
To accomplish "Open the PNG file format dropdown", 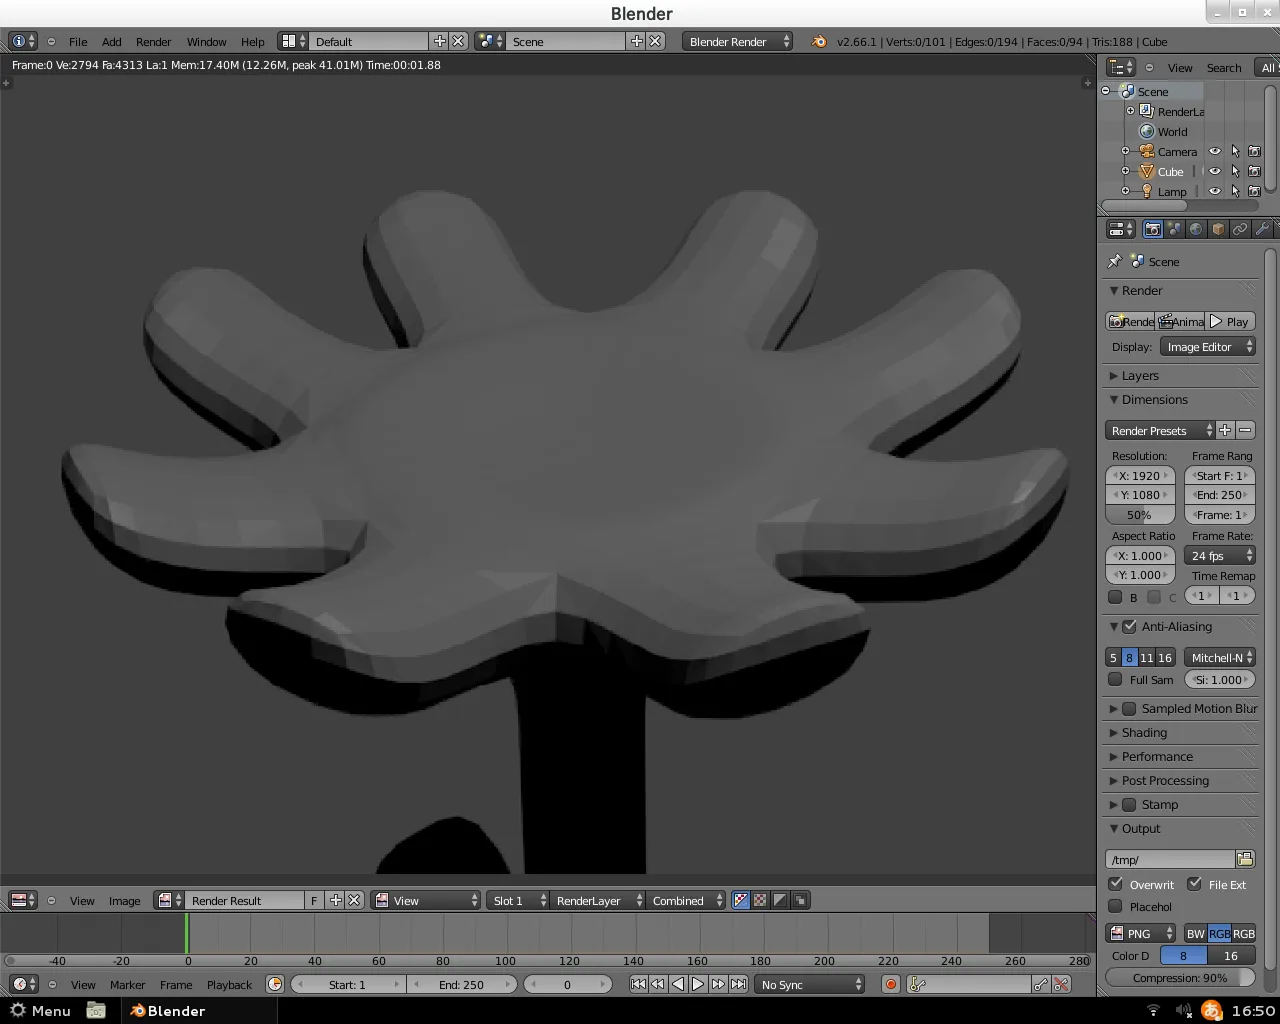I will coord(1140,933).
